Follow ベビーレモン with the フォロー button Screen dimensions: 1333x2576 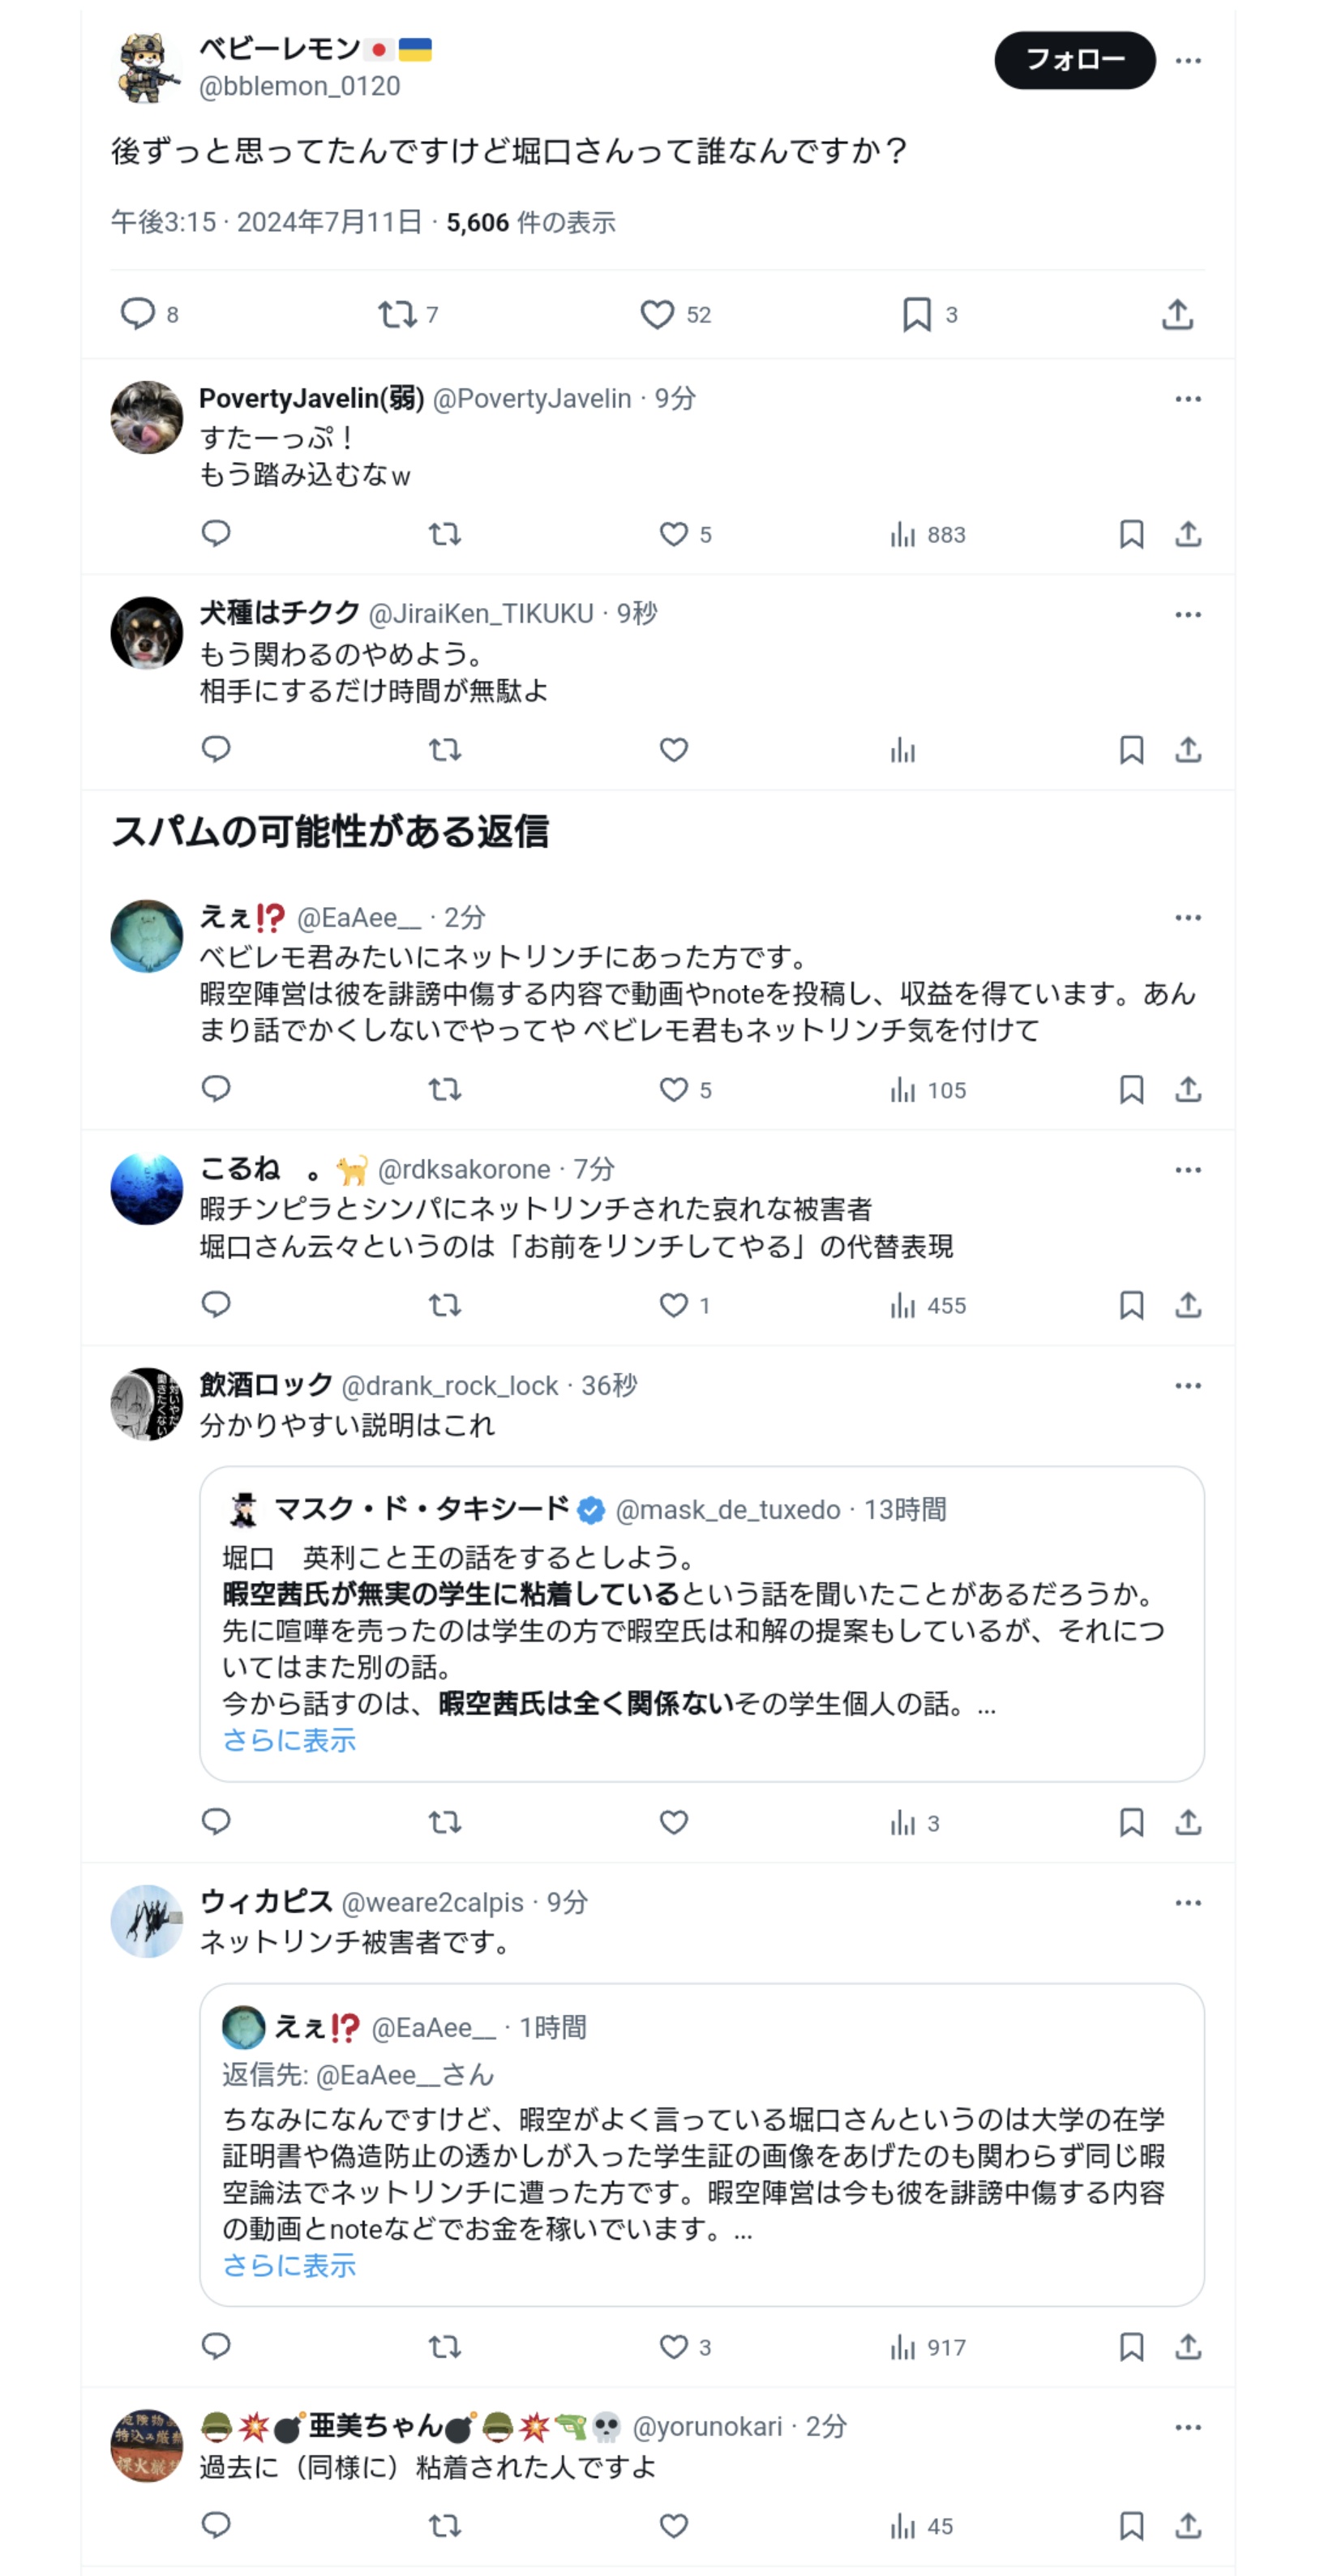pyautogui.click(x=1074, y=60)
